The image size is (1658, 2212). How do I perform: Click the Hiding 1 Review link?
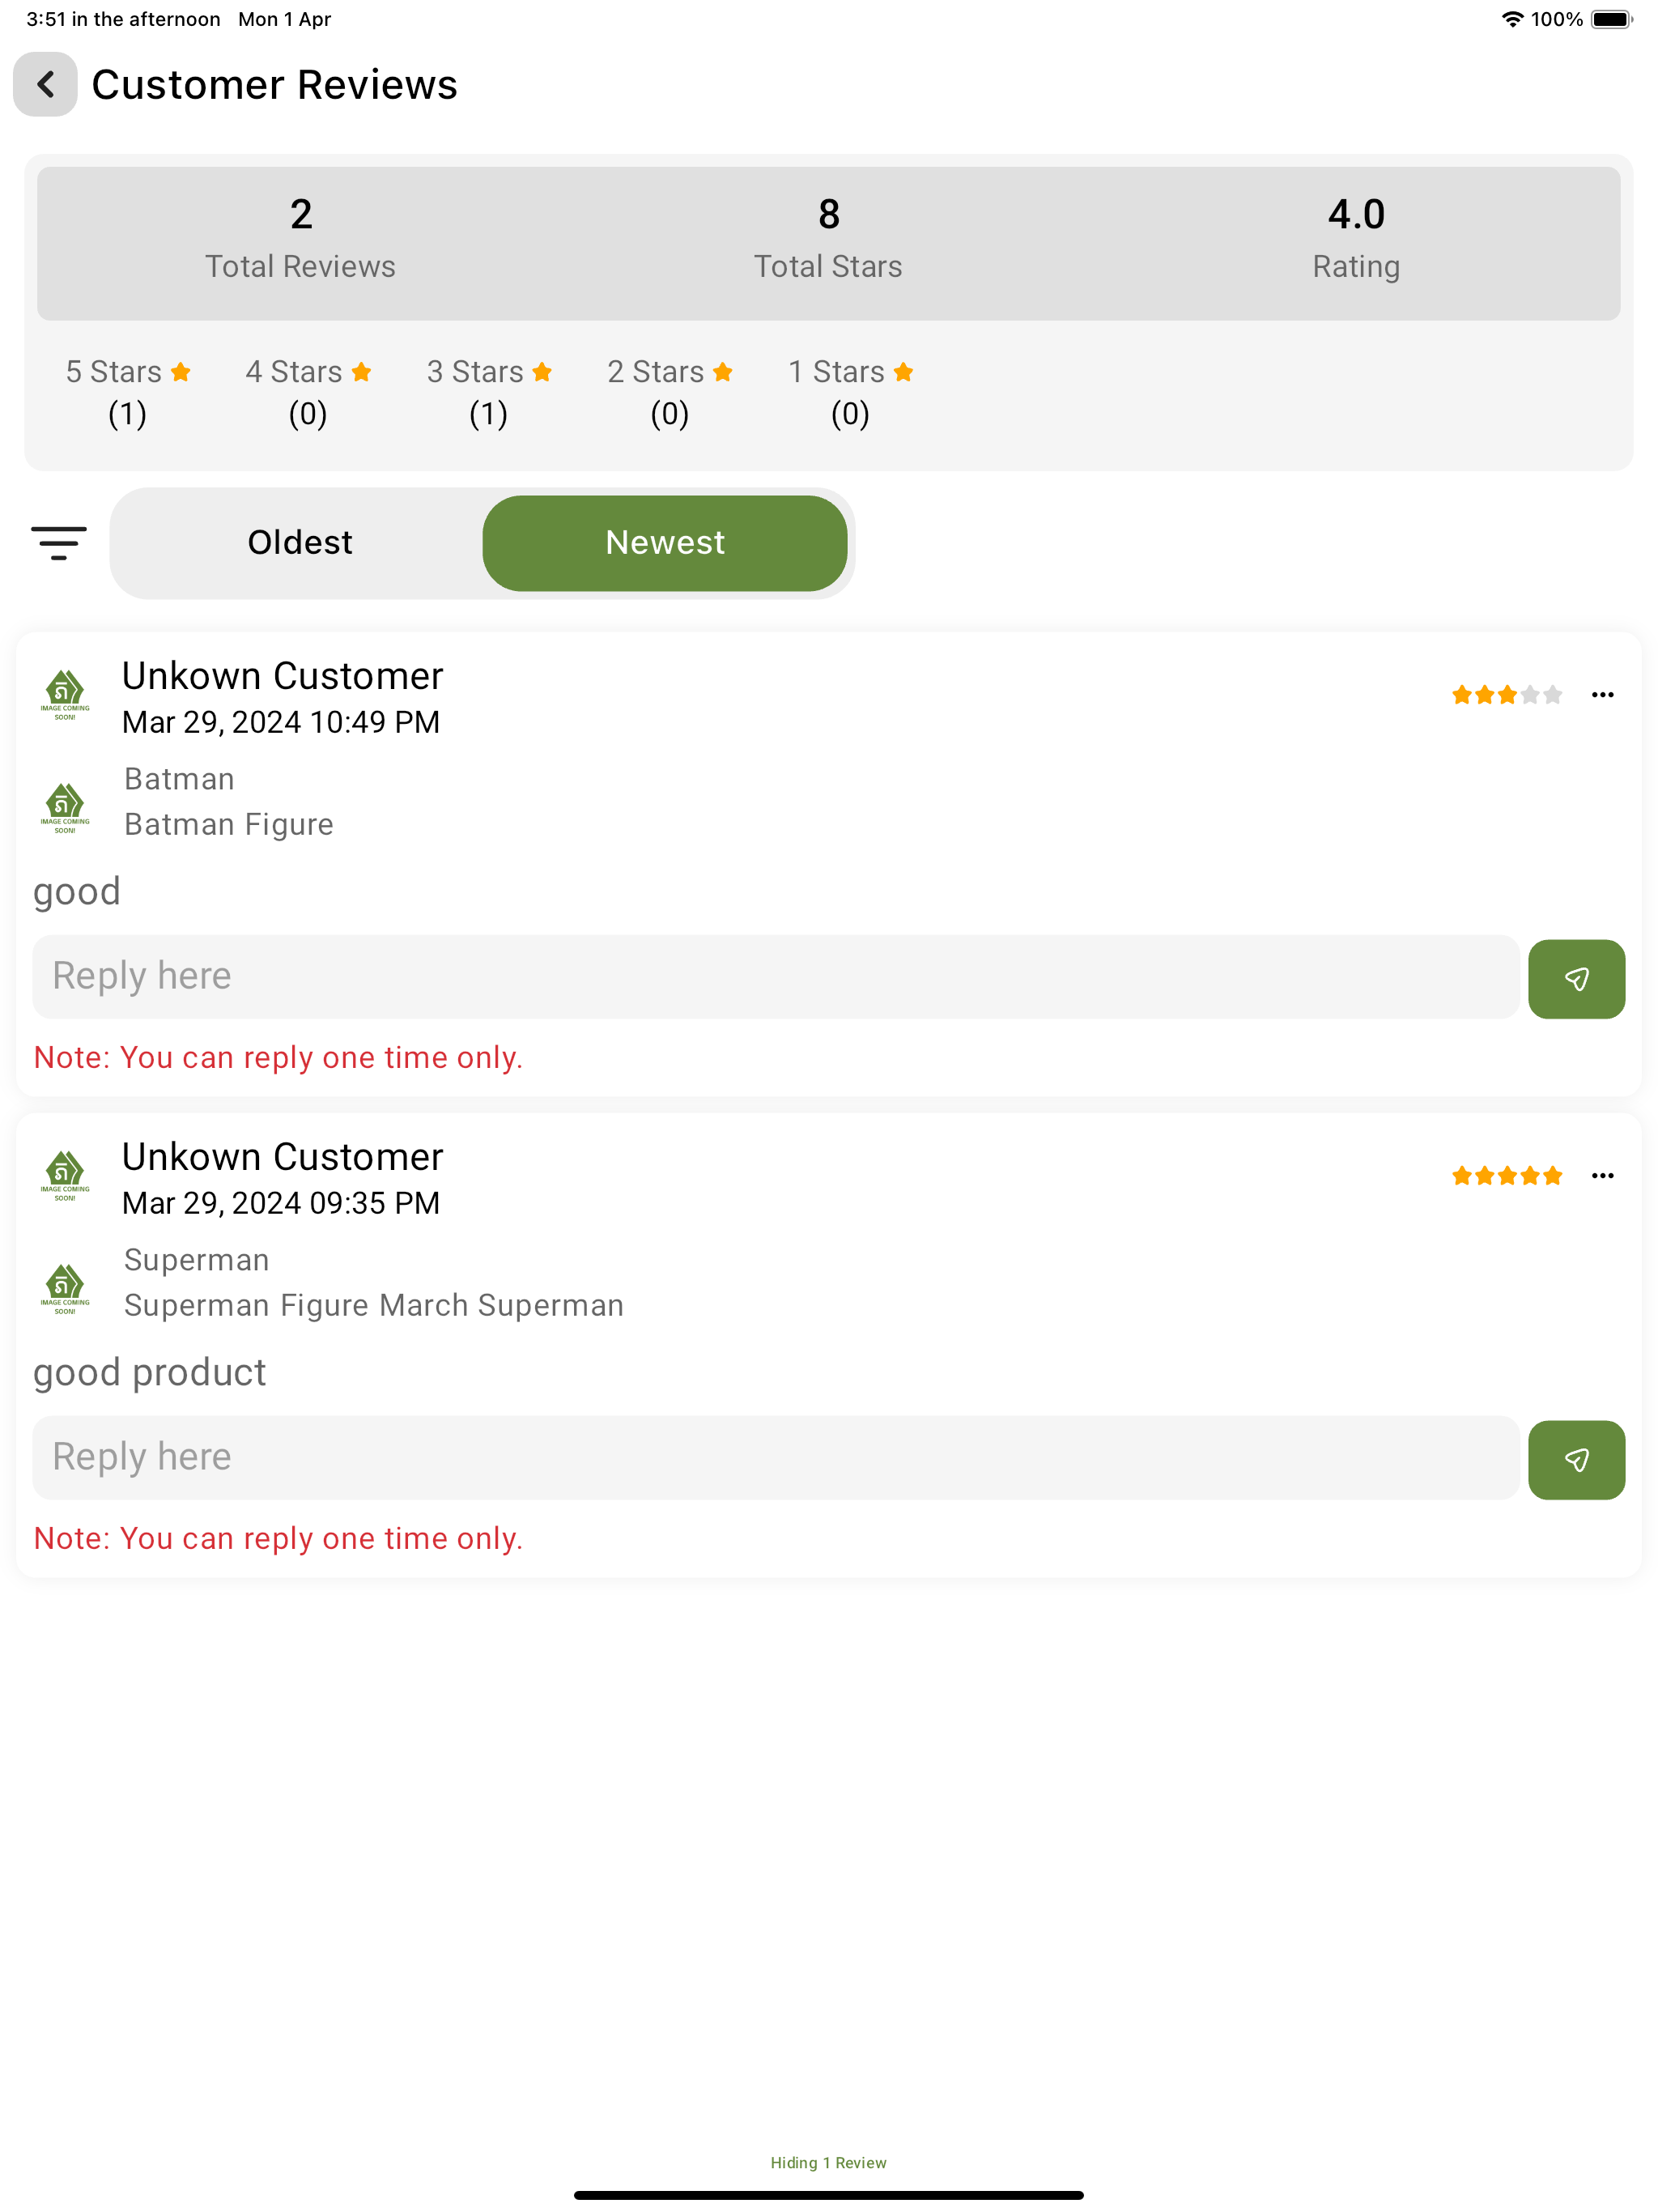pos(828,2162)
